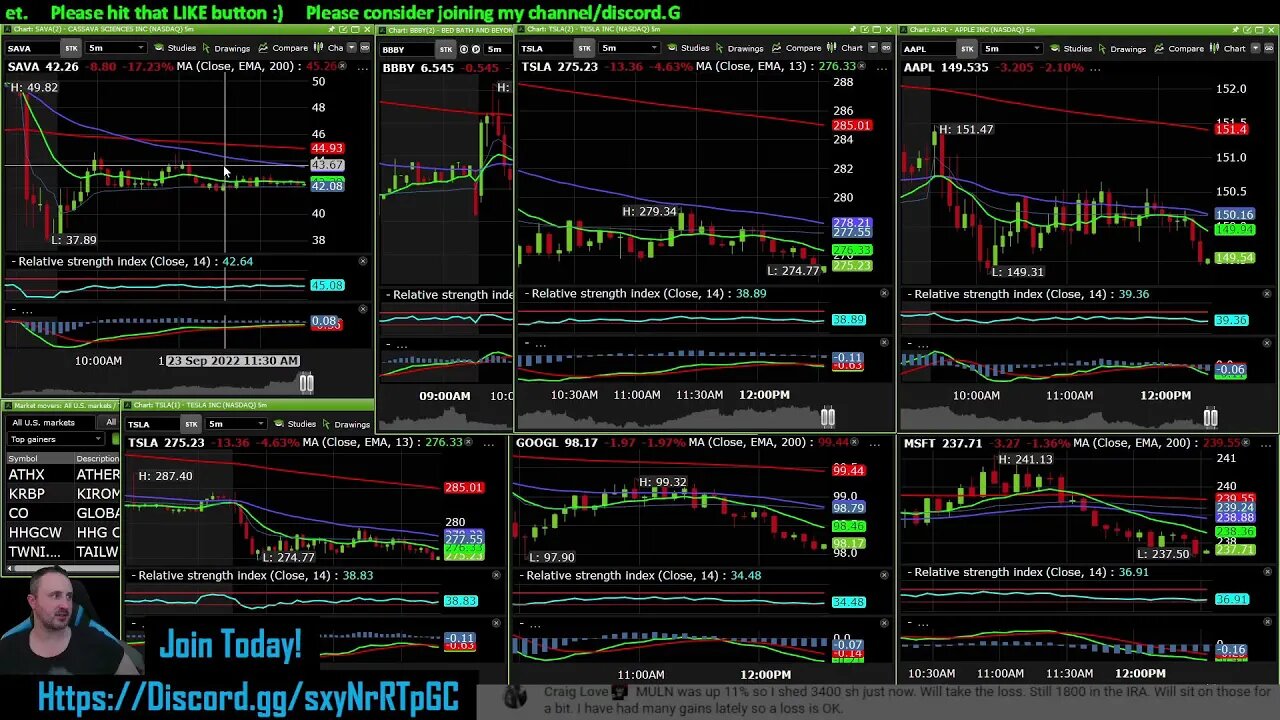Open Studies in the AAPL chart
This screenshot has width=1280, height=720.
[x=1071, y=48]
